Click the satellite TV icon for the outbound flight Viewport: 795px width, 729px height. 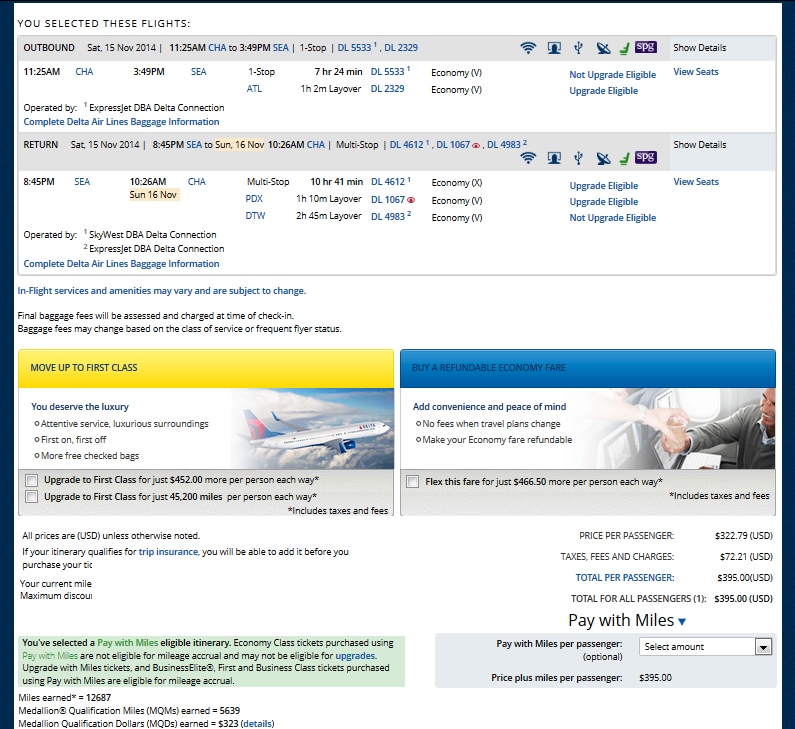[602, 47]
